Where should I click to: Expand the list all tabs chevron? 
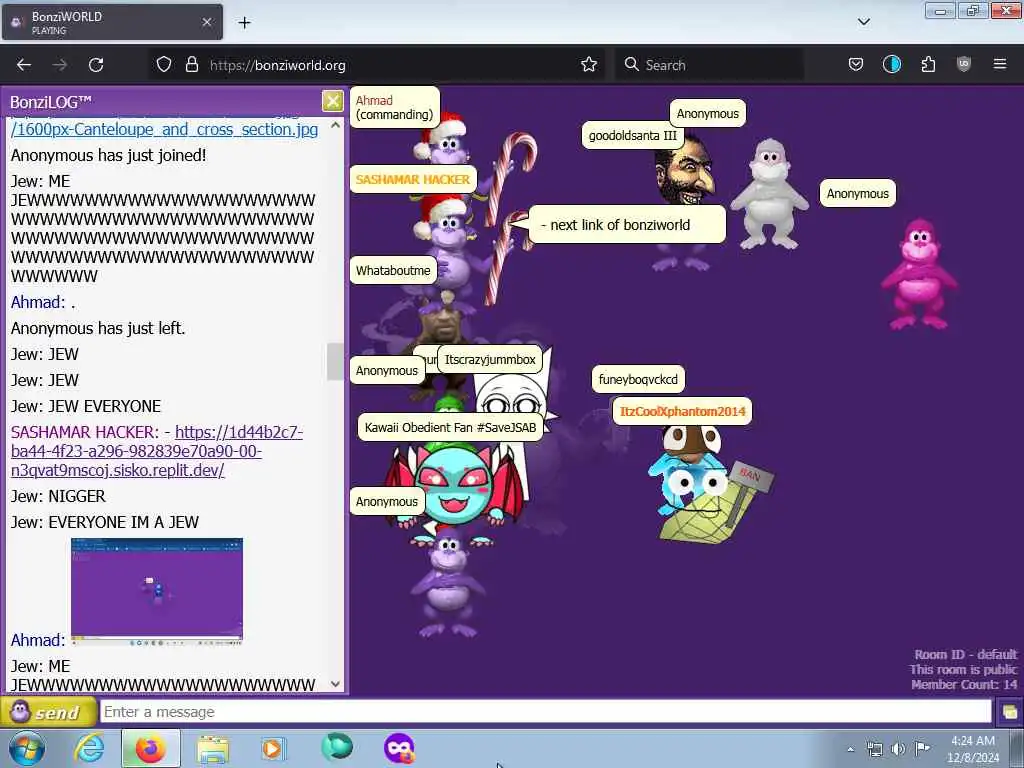click(x=864, y=22)
